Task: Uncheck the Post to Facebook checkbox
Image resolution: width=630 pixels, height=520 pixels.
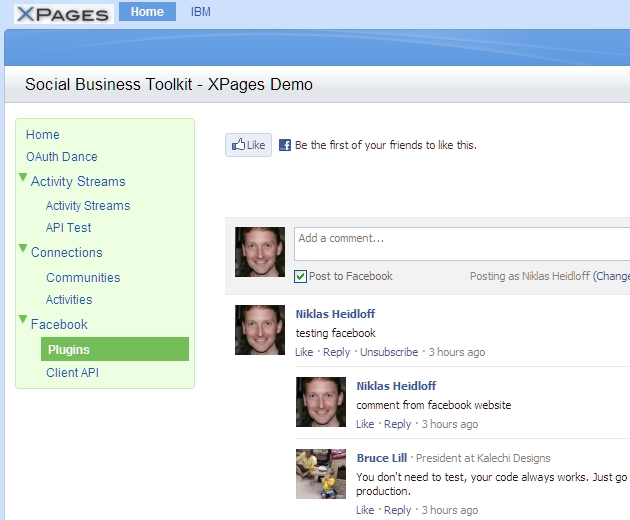Action: click(300, 276)
